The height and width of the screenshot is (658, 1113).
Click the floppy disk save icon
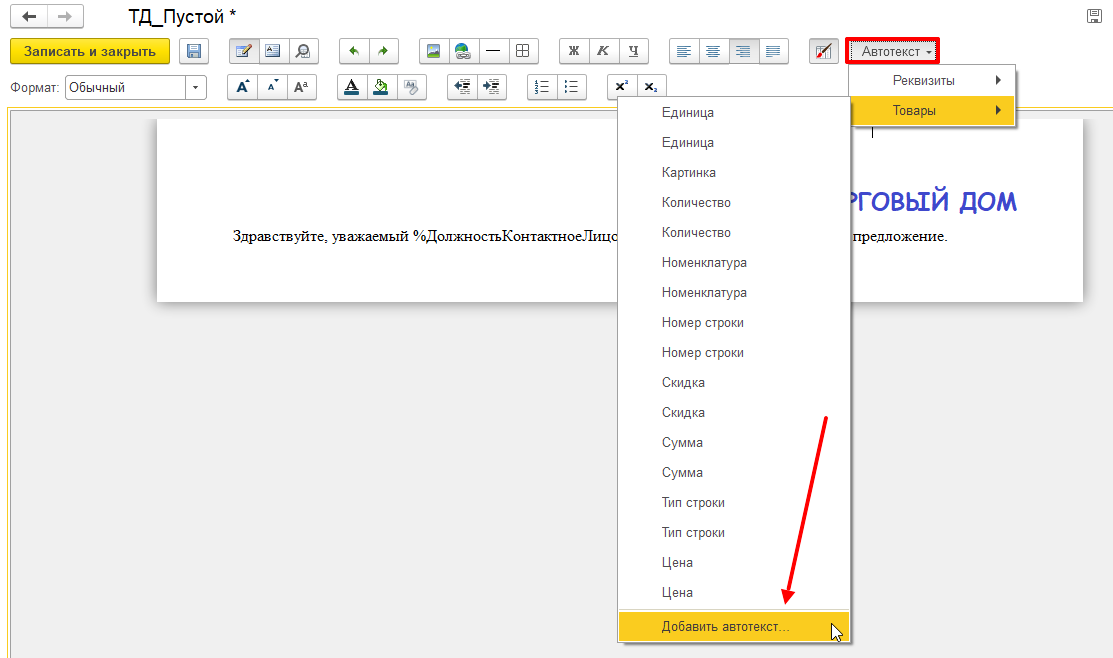pos(193,51)
